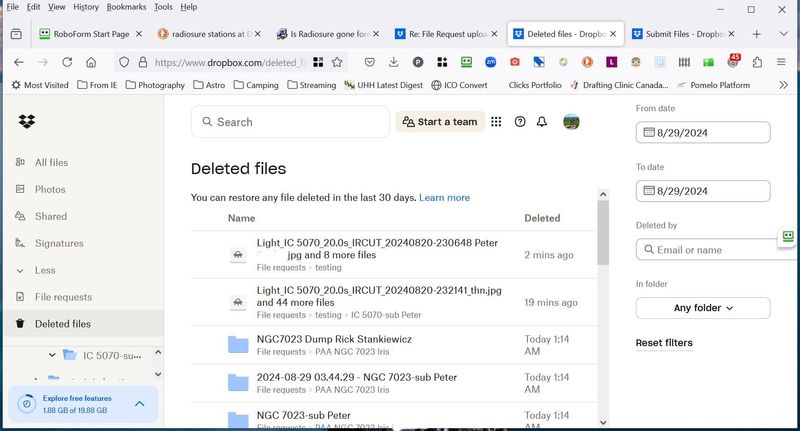This screenshot has width=800, height=431.
Task: Open Firefox downloads arrow icon
Action: pos(393,62)
